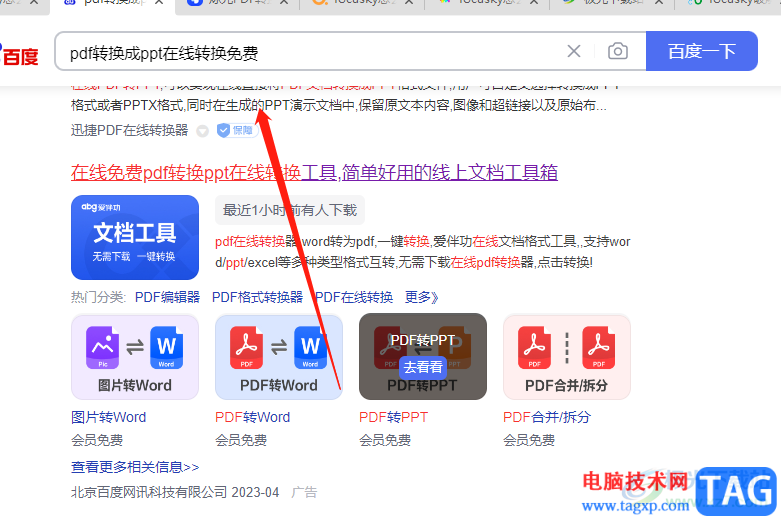Click 去看看 on PDF转PPT card

pyautogui.click(x=423, y=368)
